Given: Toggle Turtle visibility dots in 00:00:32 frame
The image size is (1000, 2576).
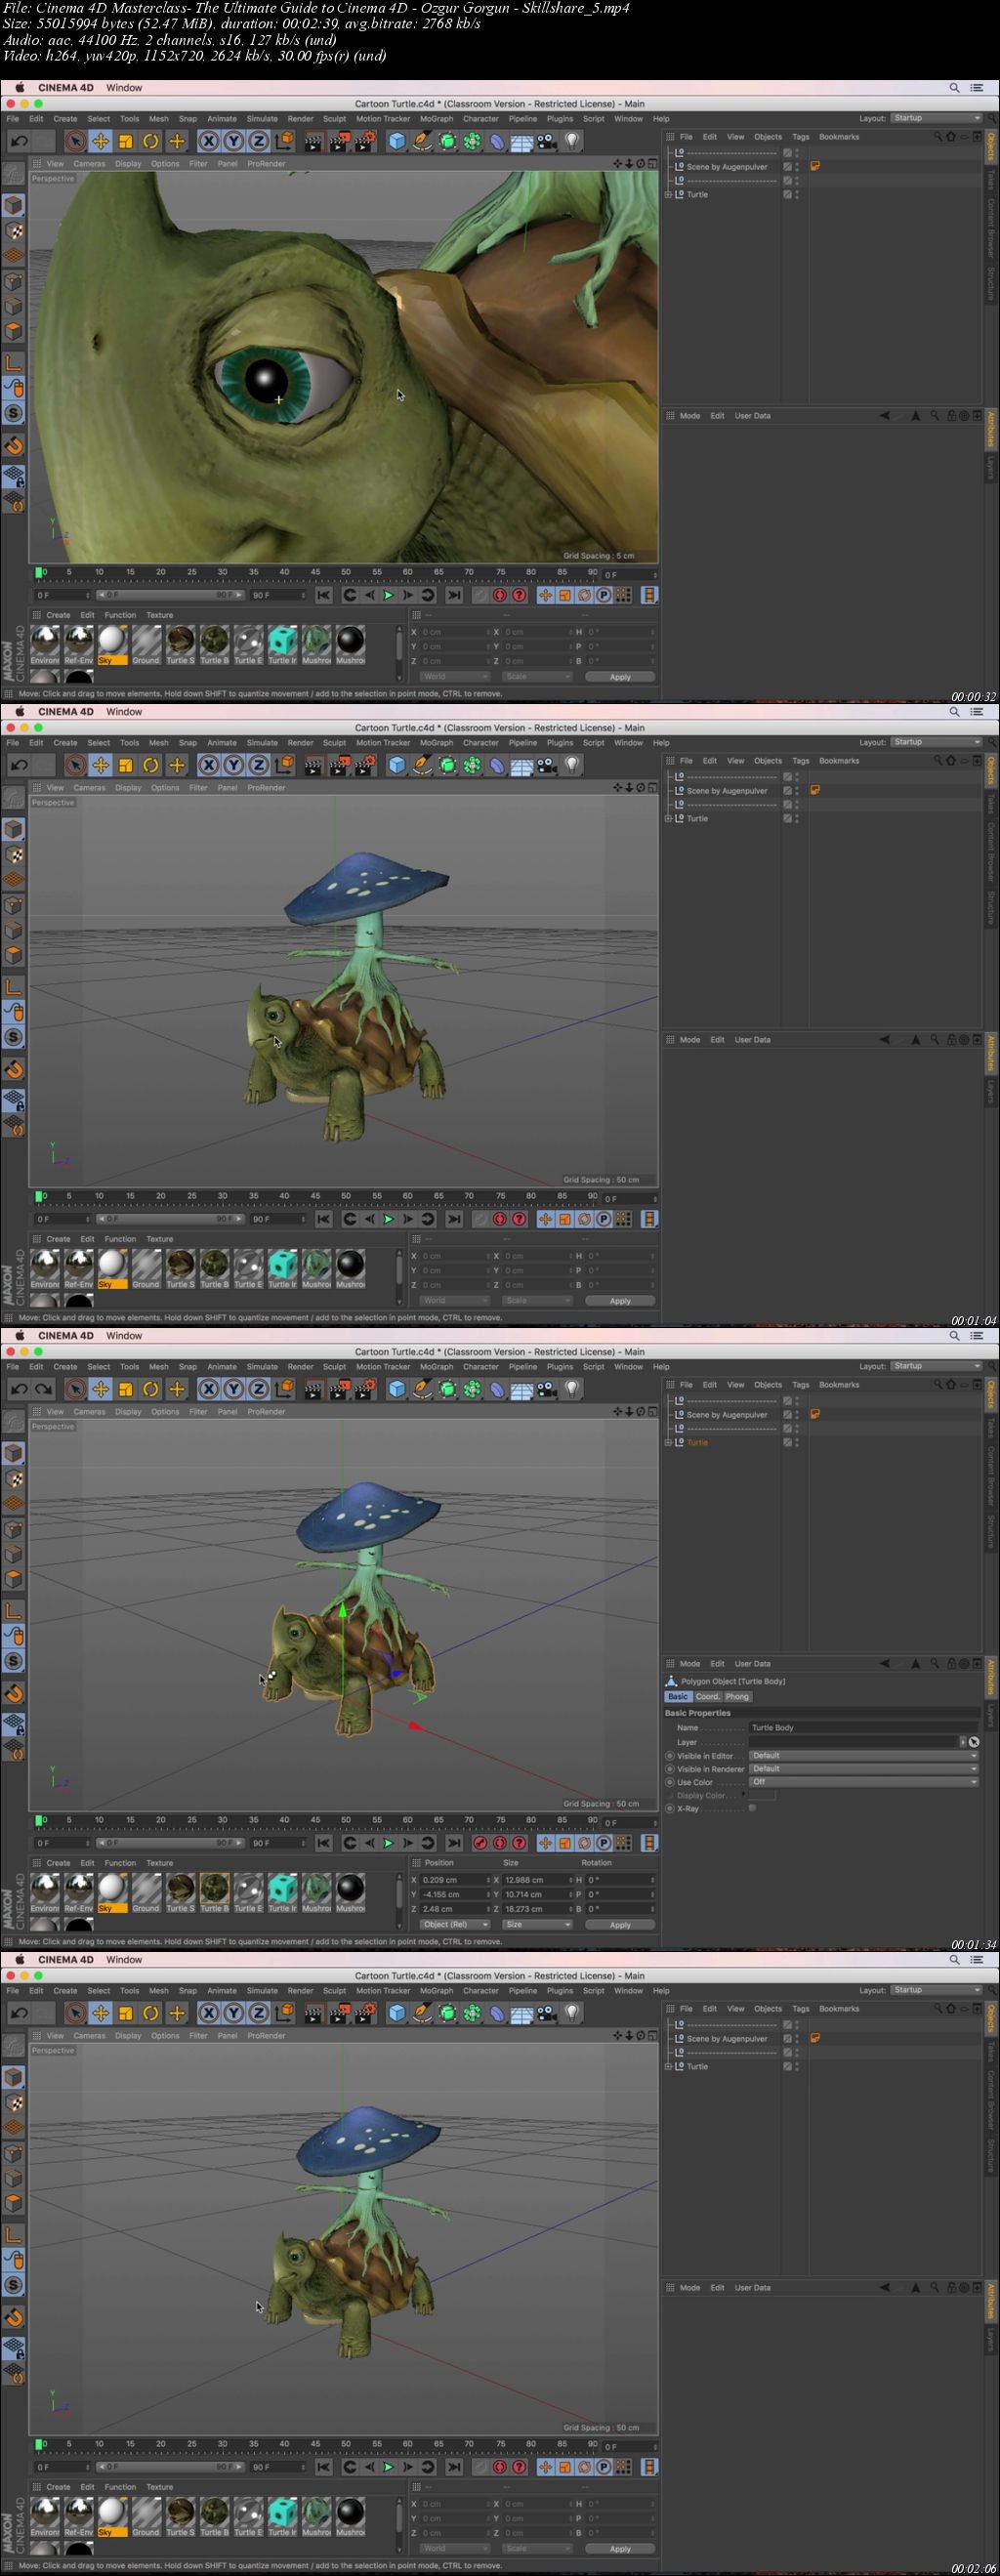Looking at the screenshot, I should coord(797,194).
